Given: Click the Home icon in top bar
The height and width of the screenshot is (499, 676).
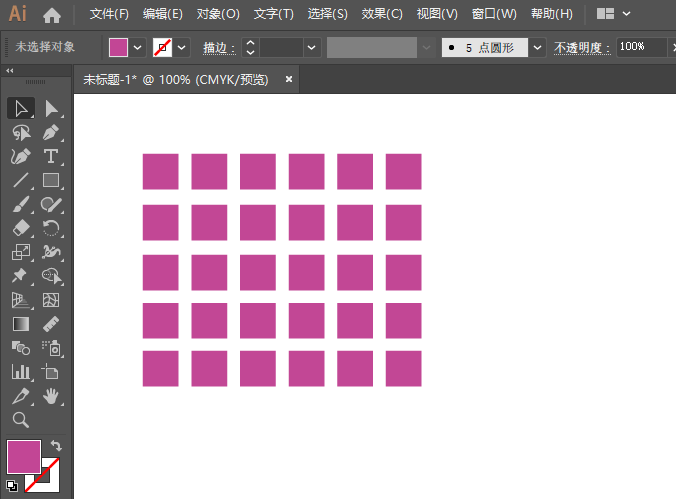Looking at the screenshot, I should click(52, 15).
